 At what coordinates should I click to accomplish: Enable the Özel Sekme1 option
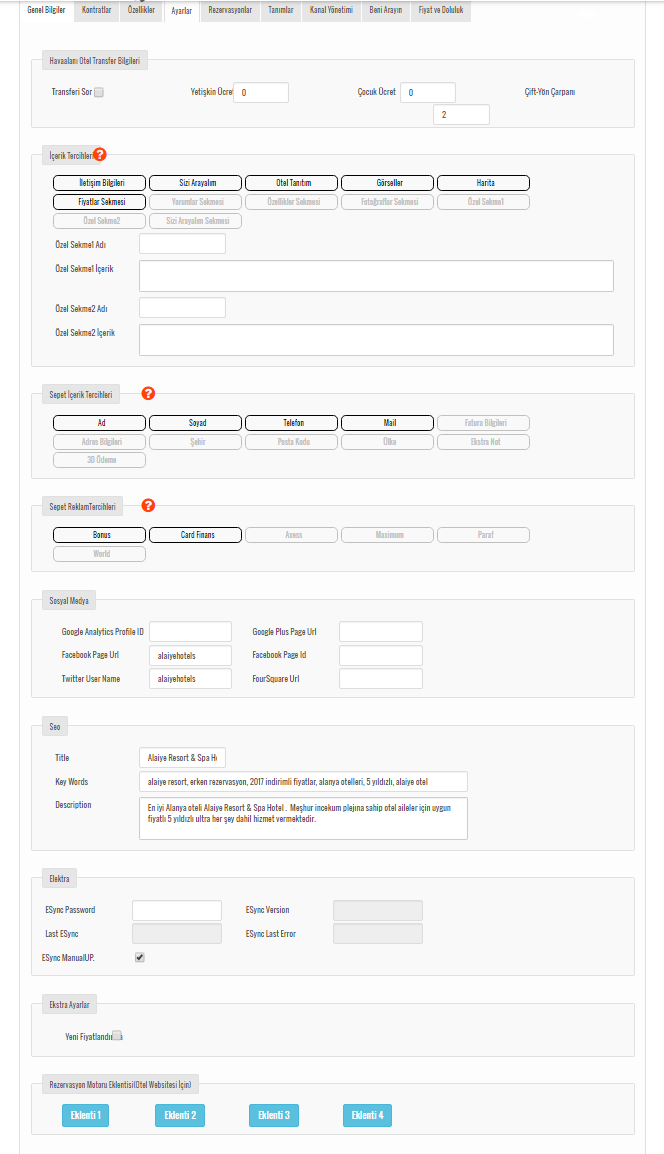coord(483,202)
